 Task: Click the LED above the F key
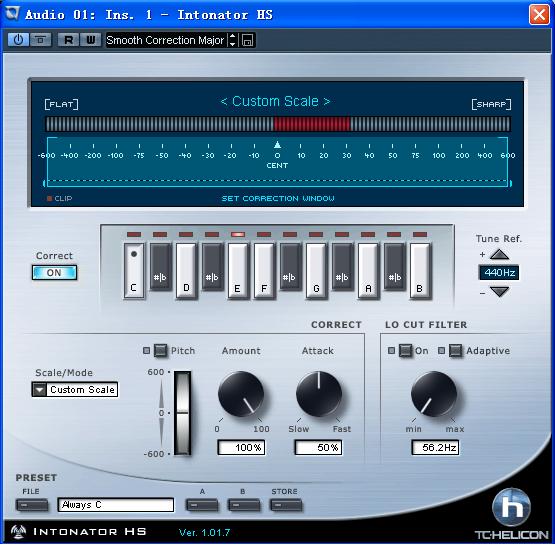click(x=264, y=234)
